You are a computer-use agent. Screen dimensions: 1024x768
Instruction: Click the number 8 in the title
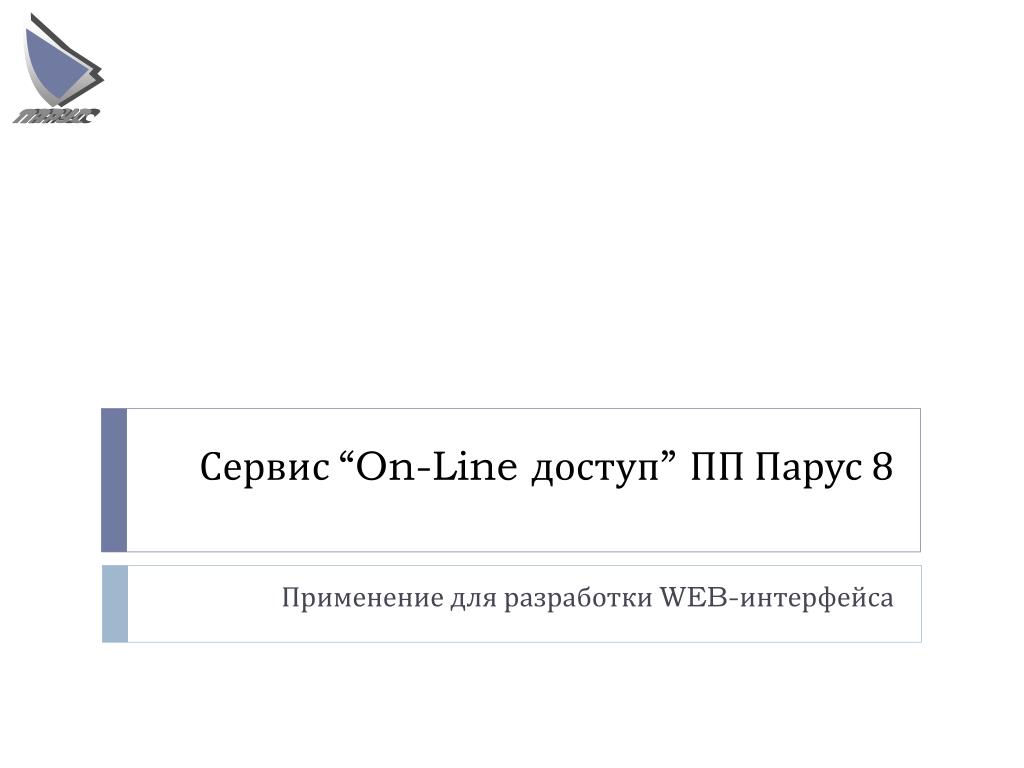882,468
